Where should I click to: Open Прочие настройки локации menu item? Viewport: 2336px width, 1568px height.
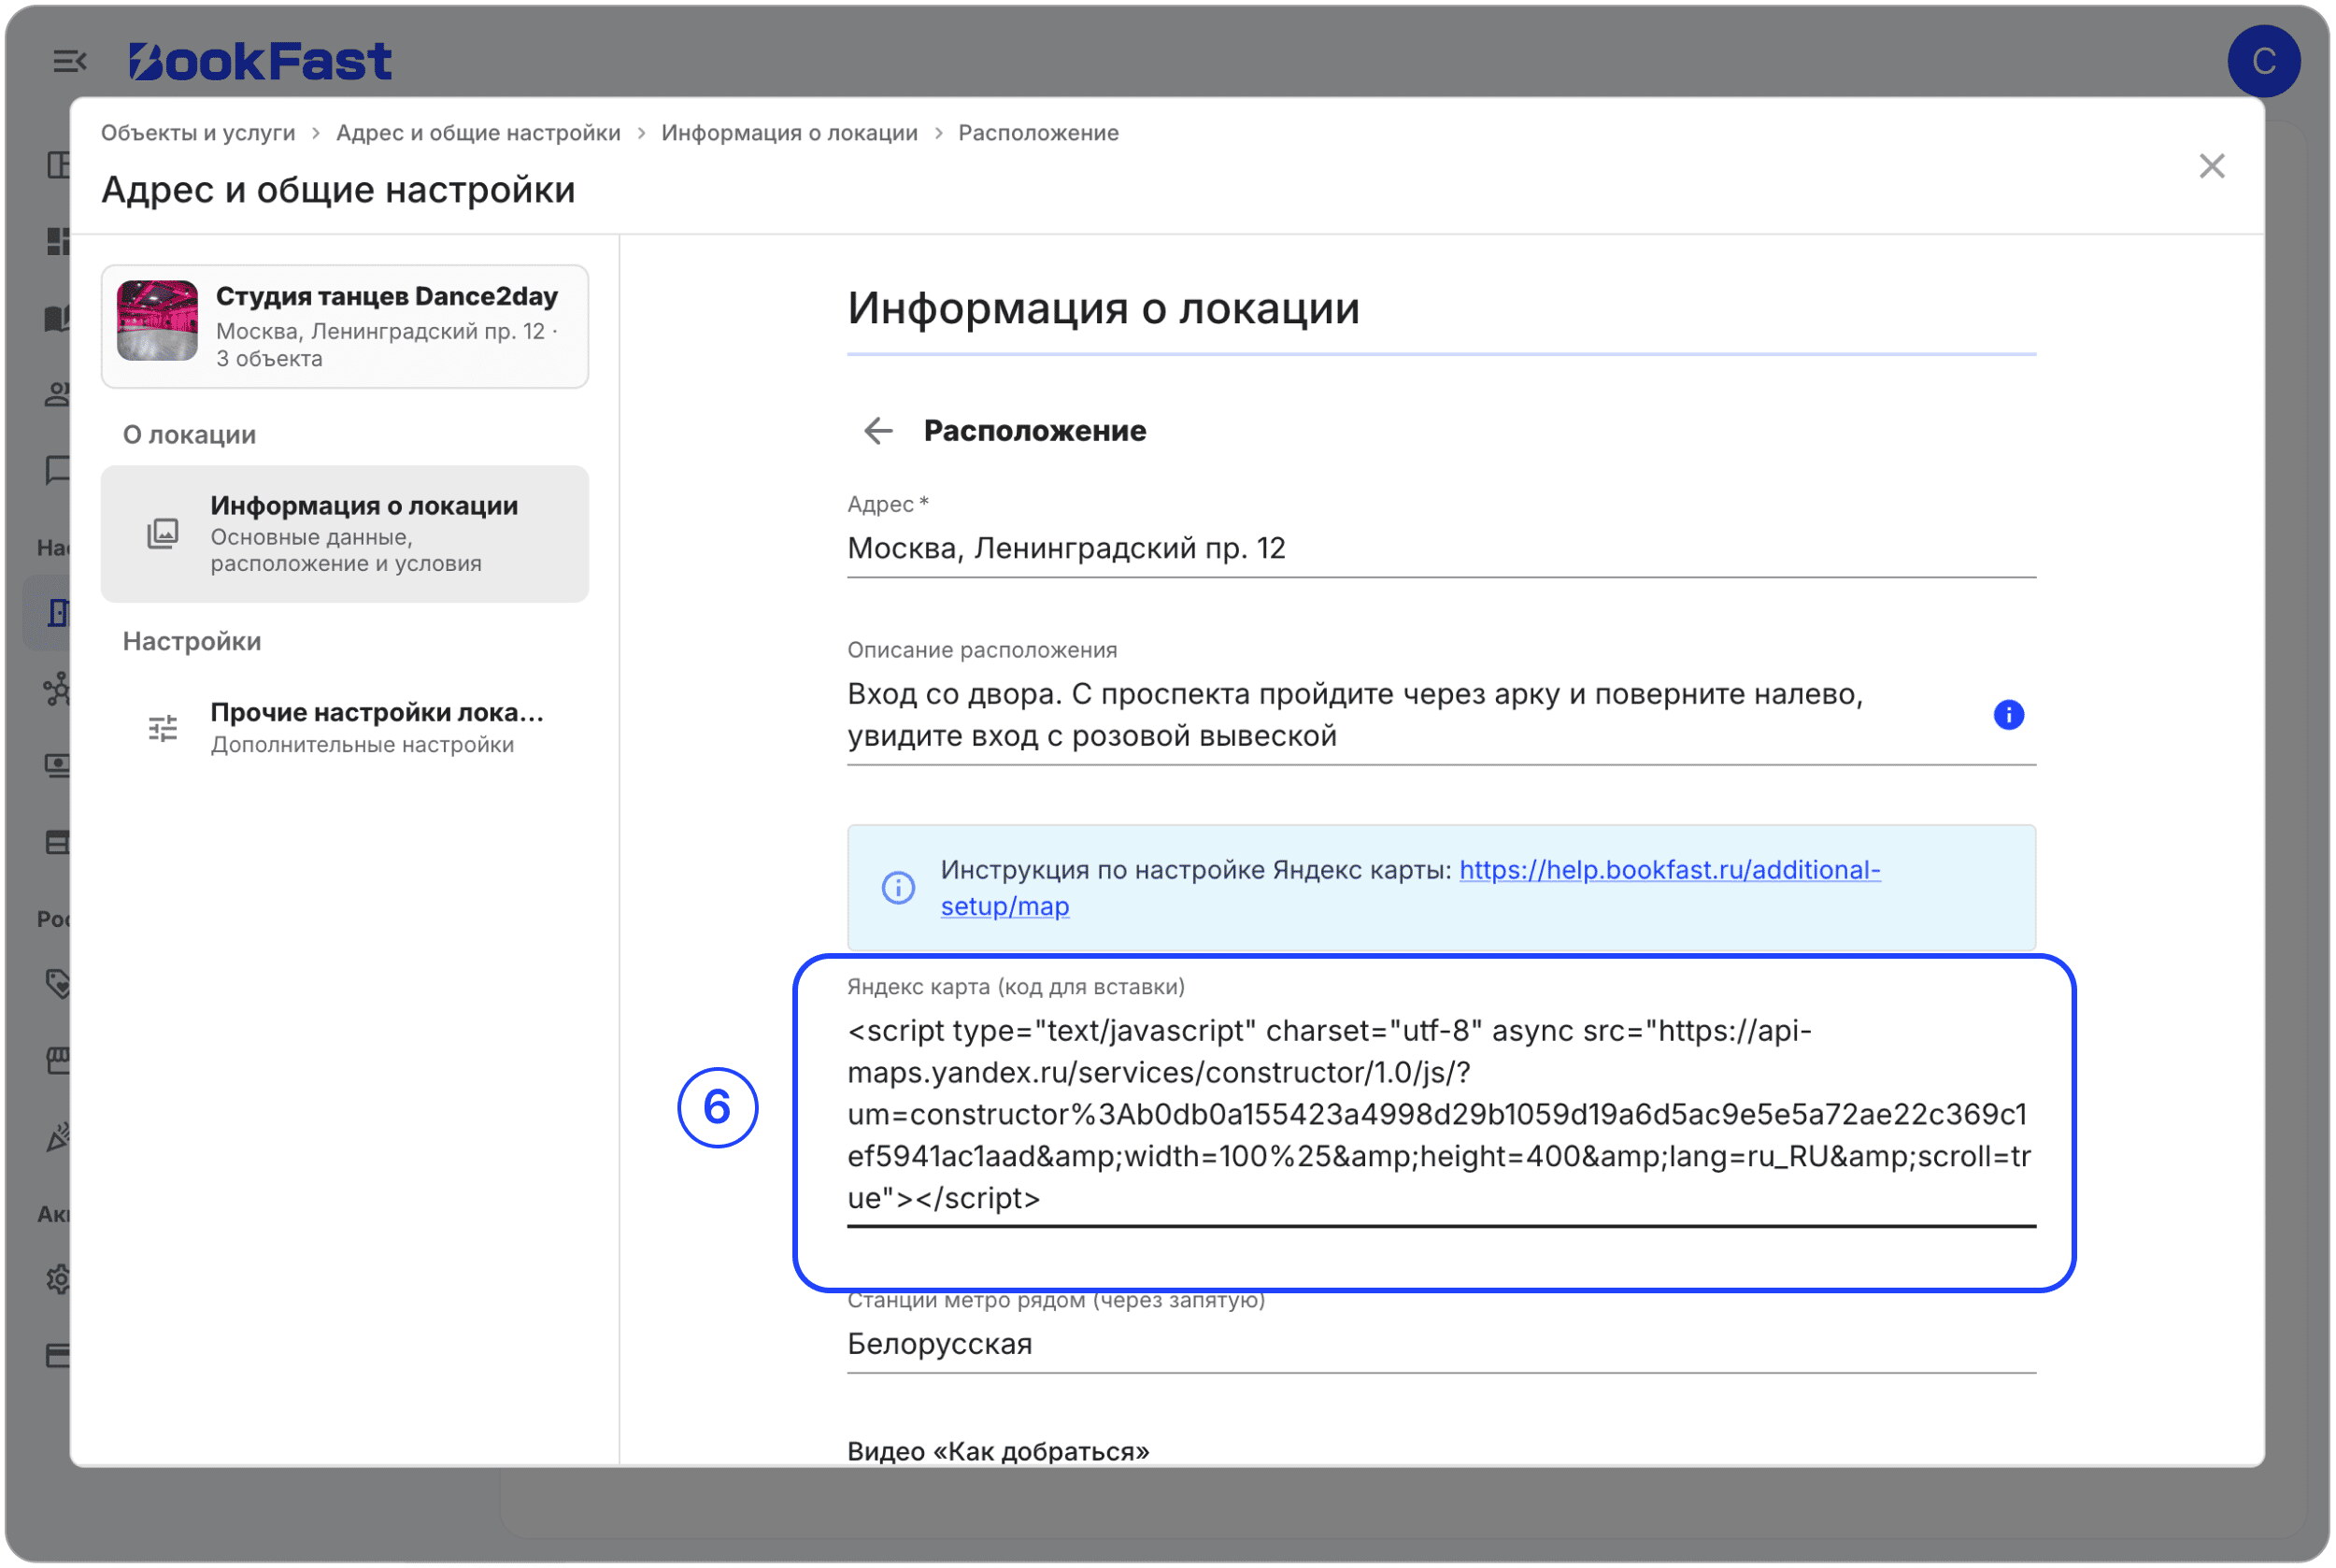[345, 727]
